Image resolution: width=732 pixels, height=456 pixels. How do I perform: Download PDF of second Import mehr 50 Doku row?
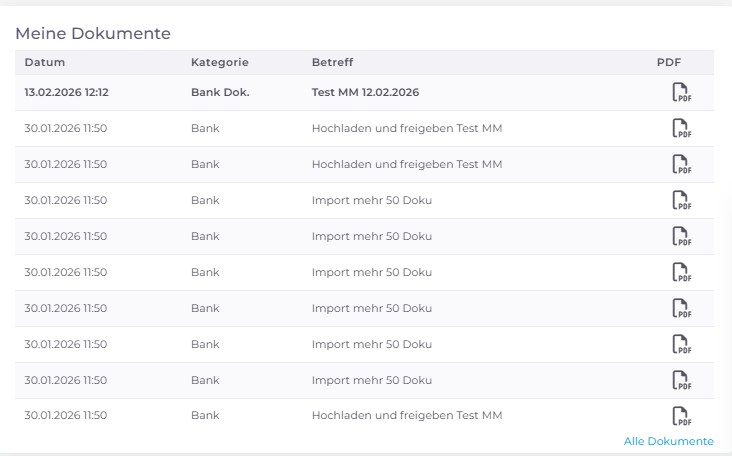pyautogui.click(x=680, y=237)
